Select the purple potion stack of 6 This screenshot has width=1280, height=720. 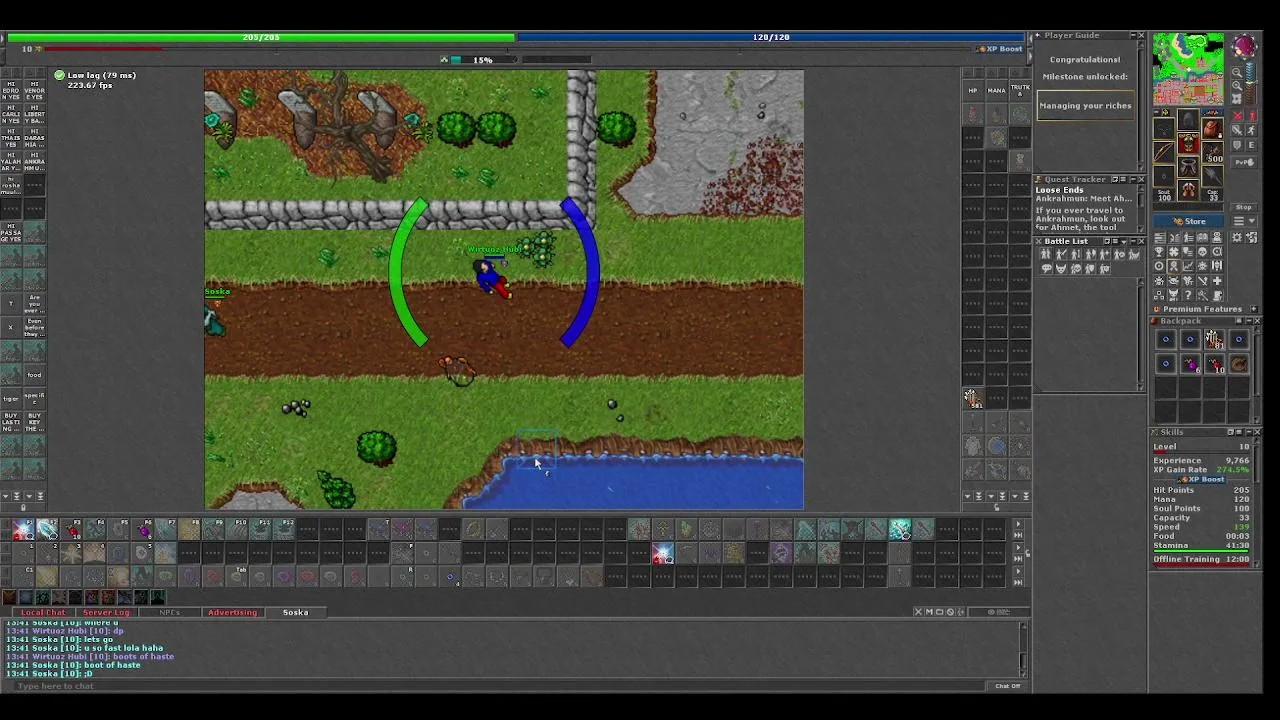[x=1190, y=364]
